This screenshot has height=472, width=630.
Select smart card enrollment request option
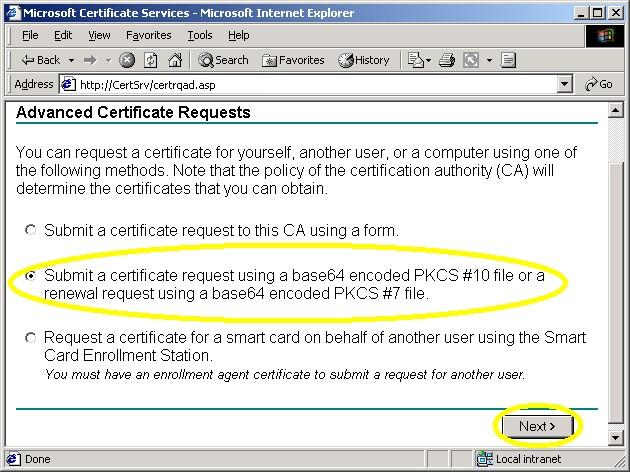(31, 338)
